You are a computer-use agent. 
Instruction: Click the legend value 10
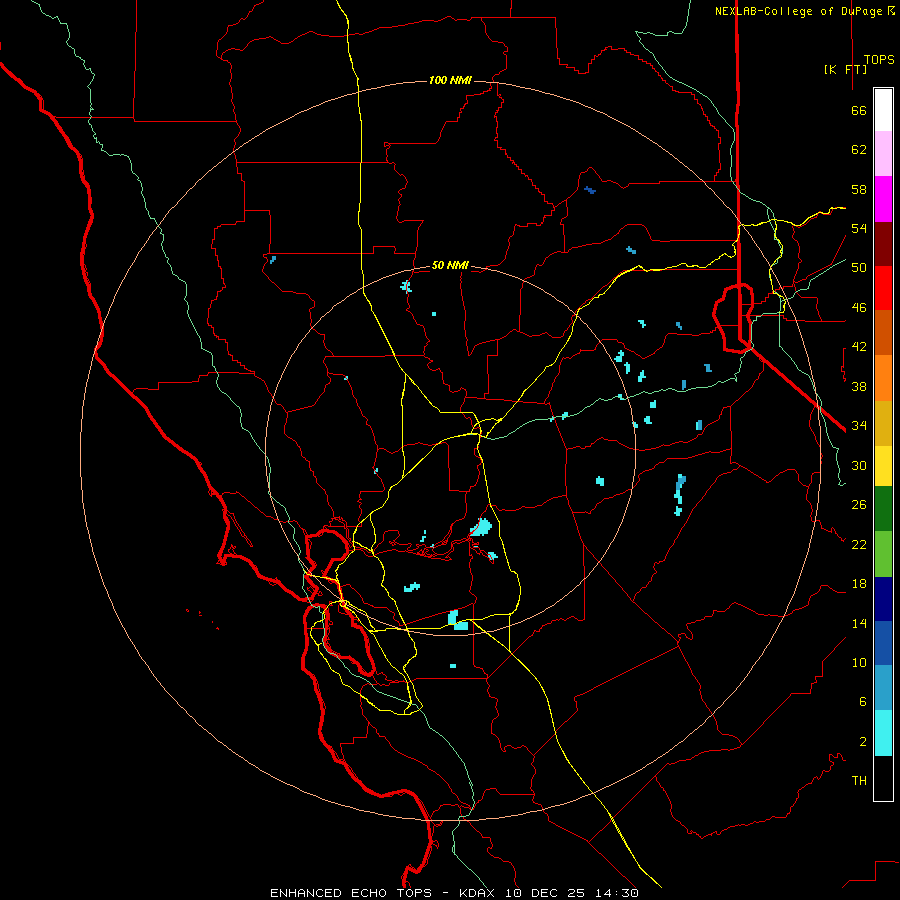(859, 662)
